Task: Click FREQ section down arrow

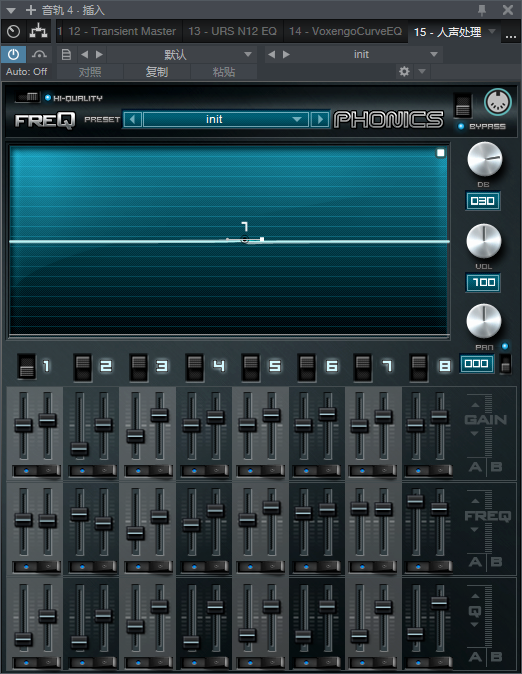Action: [475, 530]
